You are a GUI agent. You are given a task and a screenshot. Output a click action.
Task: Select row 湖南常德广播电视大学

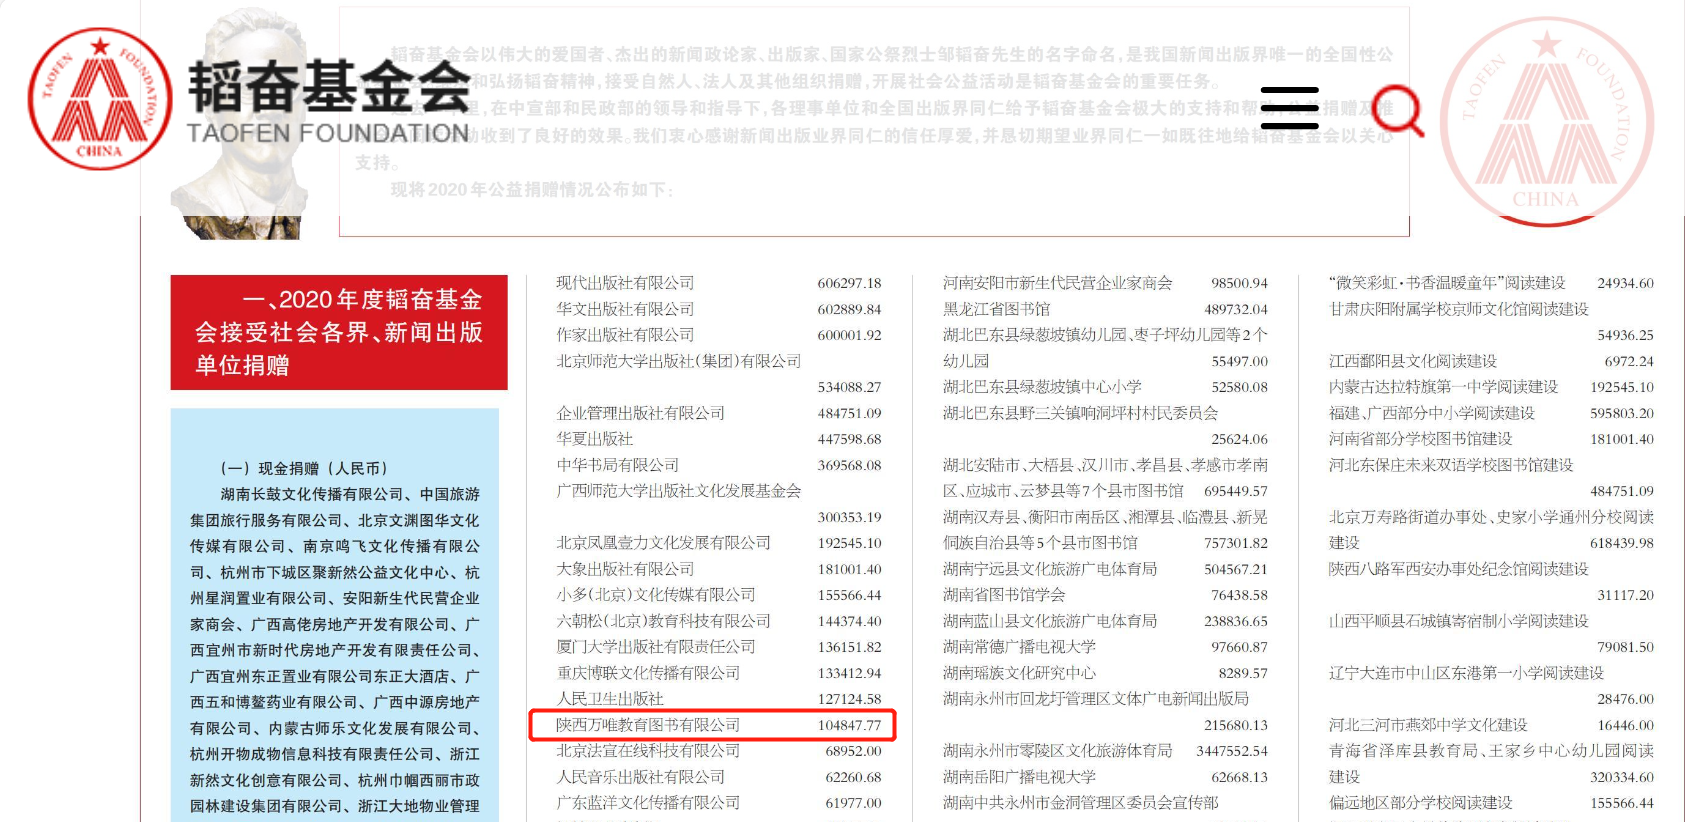point(1105,647)
